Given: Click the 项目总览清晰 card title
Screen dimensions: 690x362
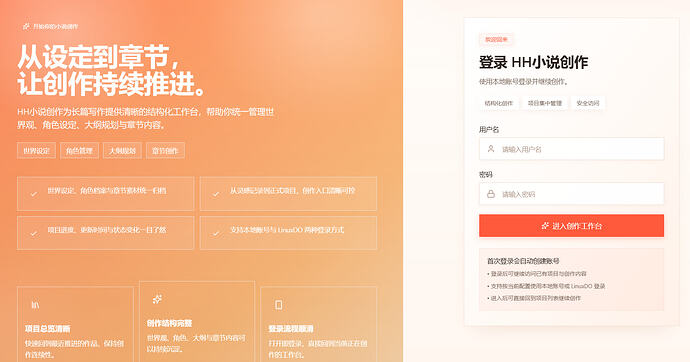Looking at the screenshot, I should pyautogui.click(x=48, y=328).
